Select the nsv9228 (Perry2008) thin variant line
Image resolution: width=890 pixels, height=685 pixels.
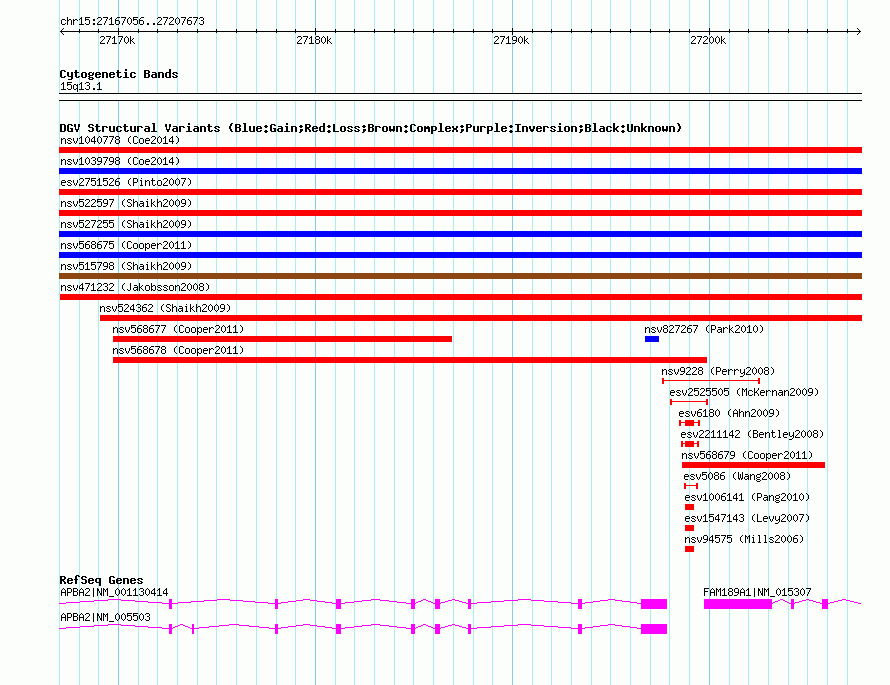[x=711, y=381]
